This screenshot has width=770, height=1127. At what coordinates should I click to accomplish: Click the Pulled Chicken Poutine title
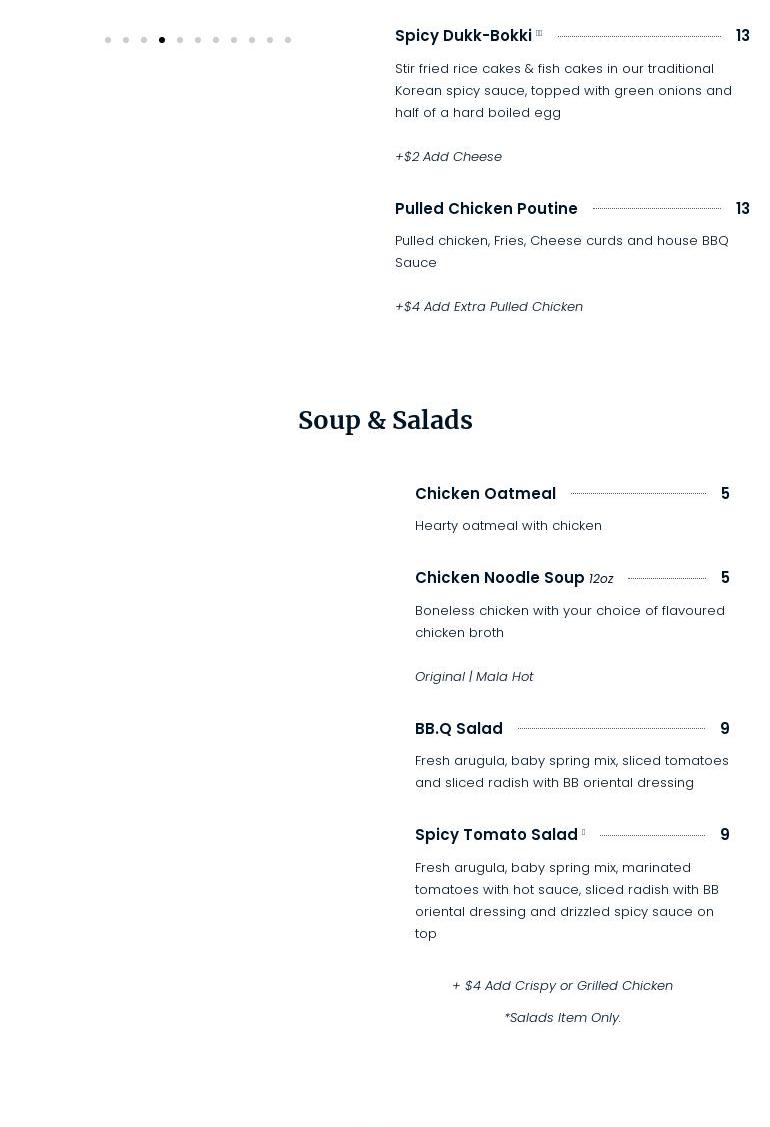point(486,209)
